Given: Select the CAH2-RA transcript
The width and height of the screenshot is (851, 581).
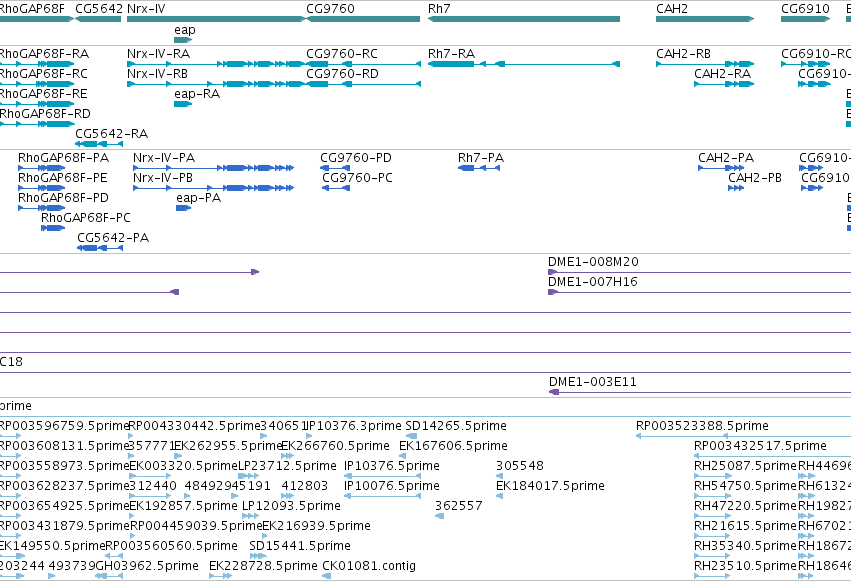Looking at the screenshot, I should [724, 84].
